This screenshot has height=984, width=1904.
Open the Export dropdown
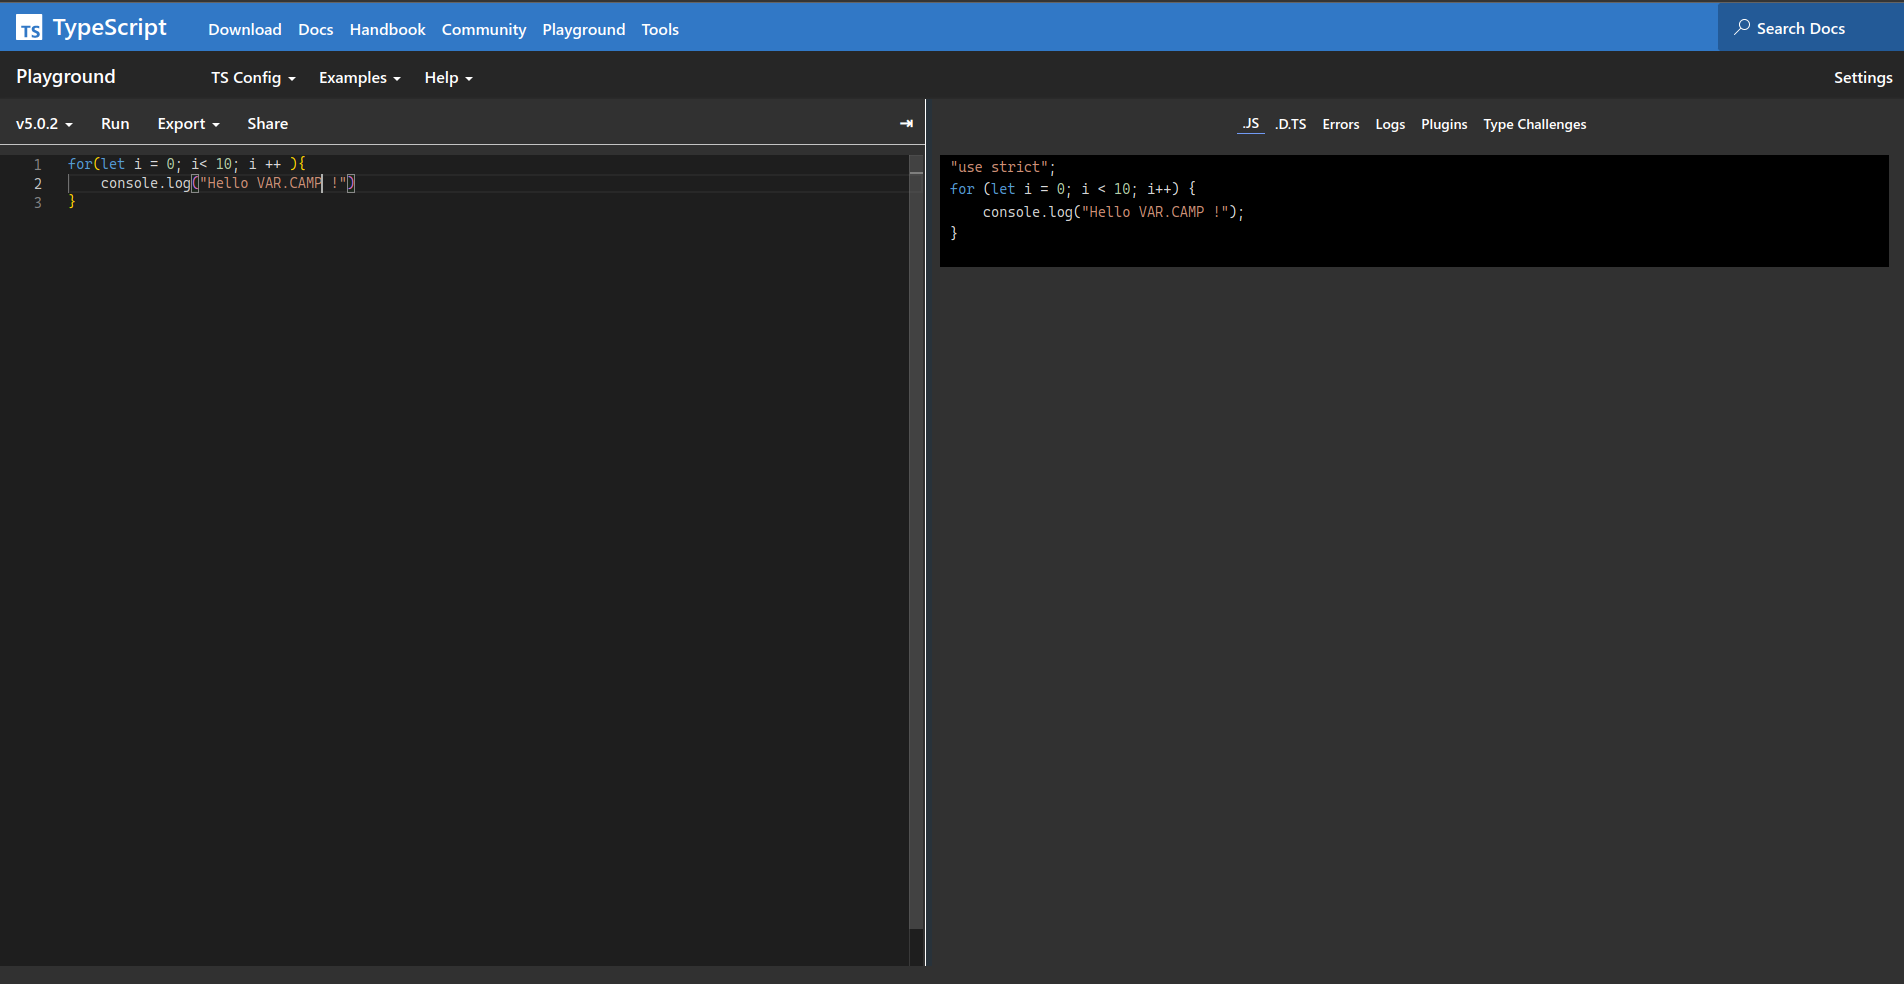click(188, 124)
